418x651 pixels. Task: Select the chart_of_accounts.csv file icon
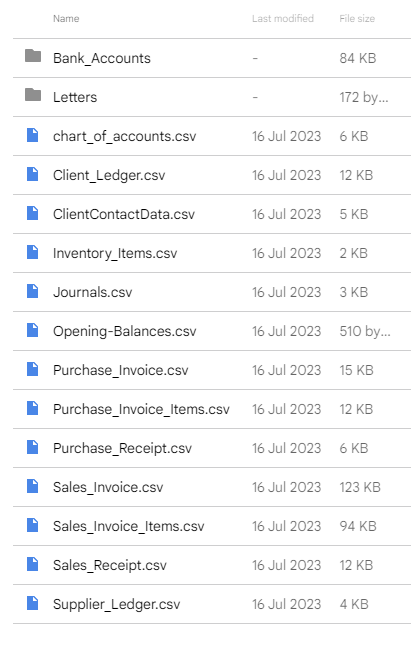pyautogui.click(x=32, y=135)
